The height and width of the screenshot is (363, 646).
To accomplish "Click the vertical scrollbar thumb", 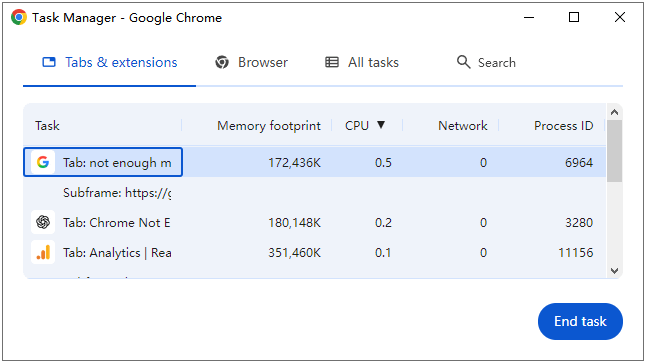I will (x=614, y=151).
